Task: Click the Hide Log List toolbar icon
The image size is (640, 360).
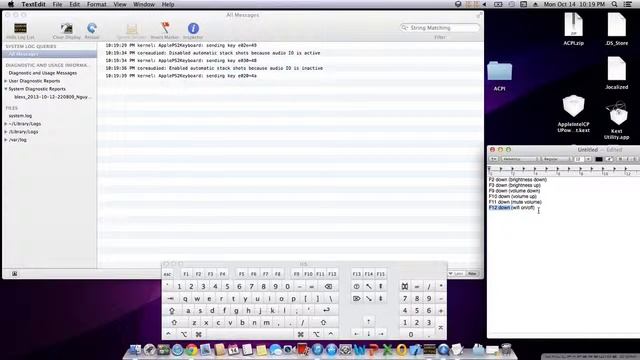Action: click(x=20, y=28)
